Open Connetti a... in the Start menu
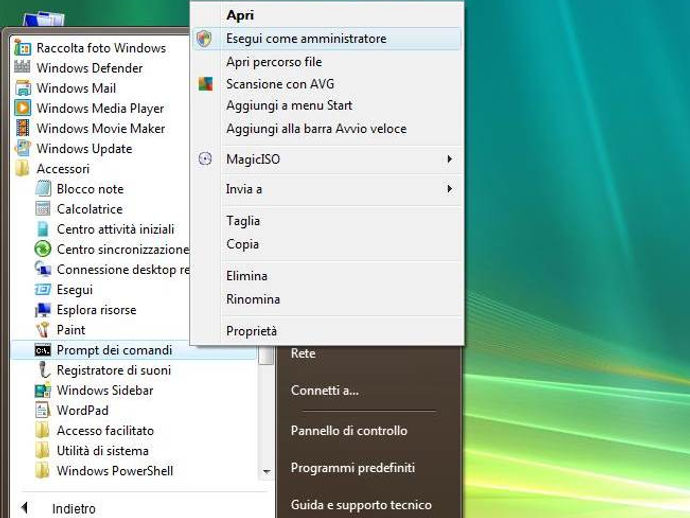690x518 pixels. point(325,390)
